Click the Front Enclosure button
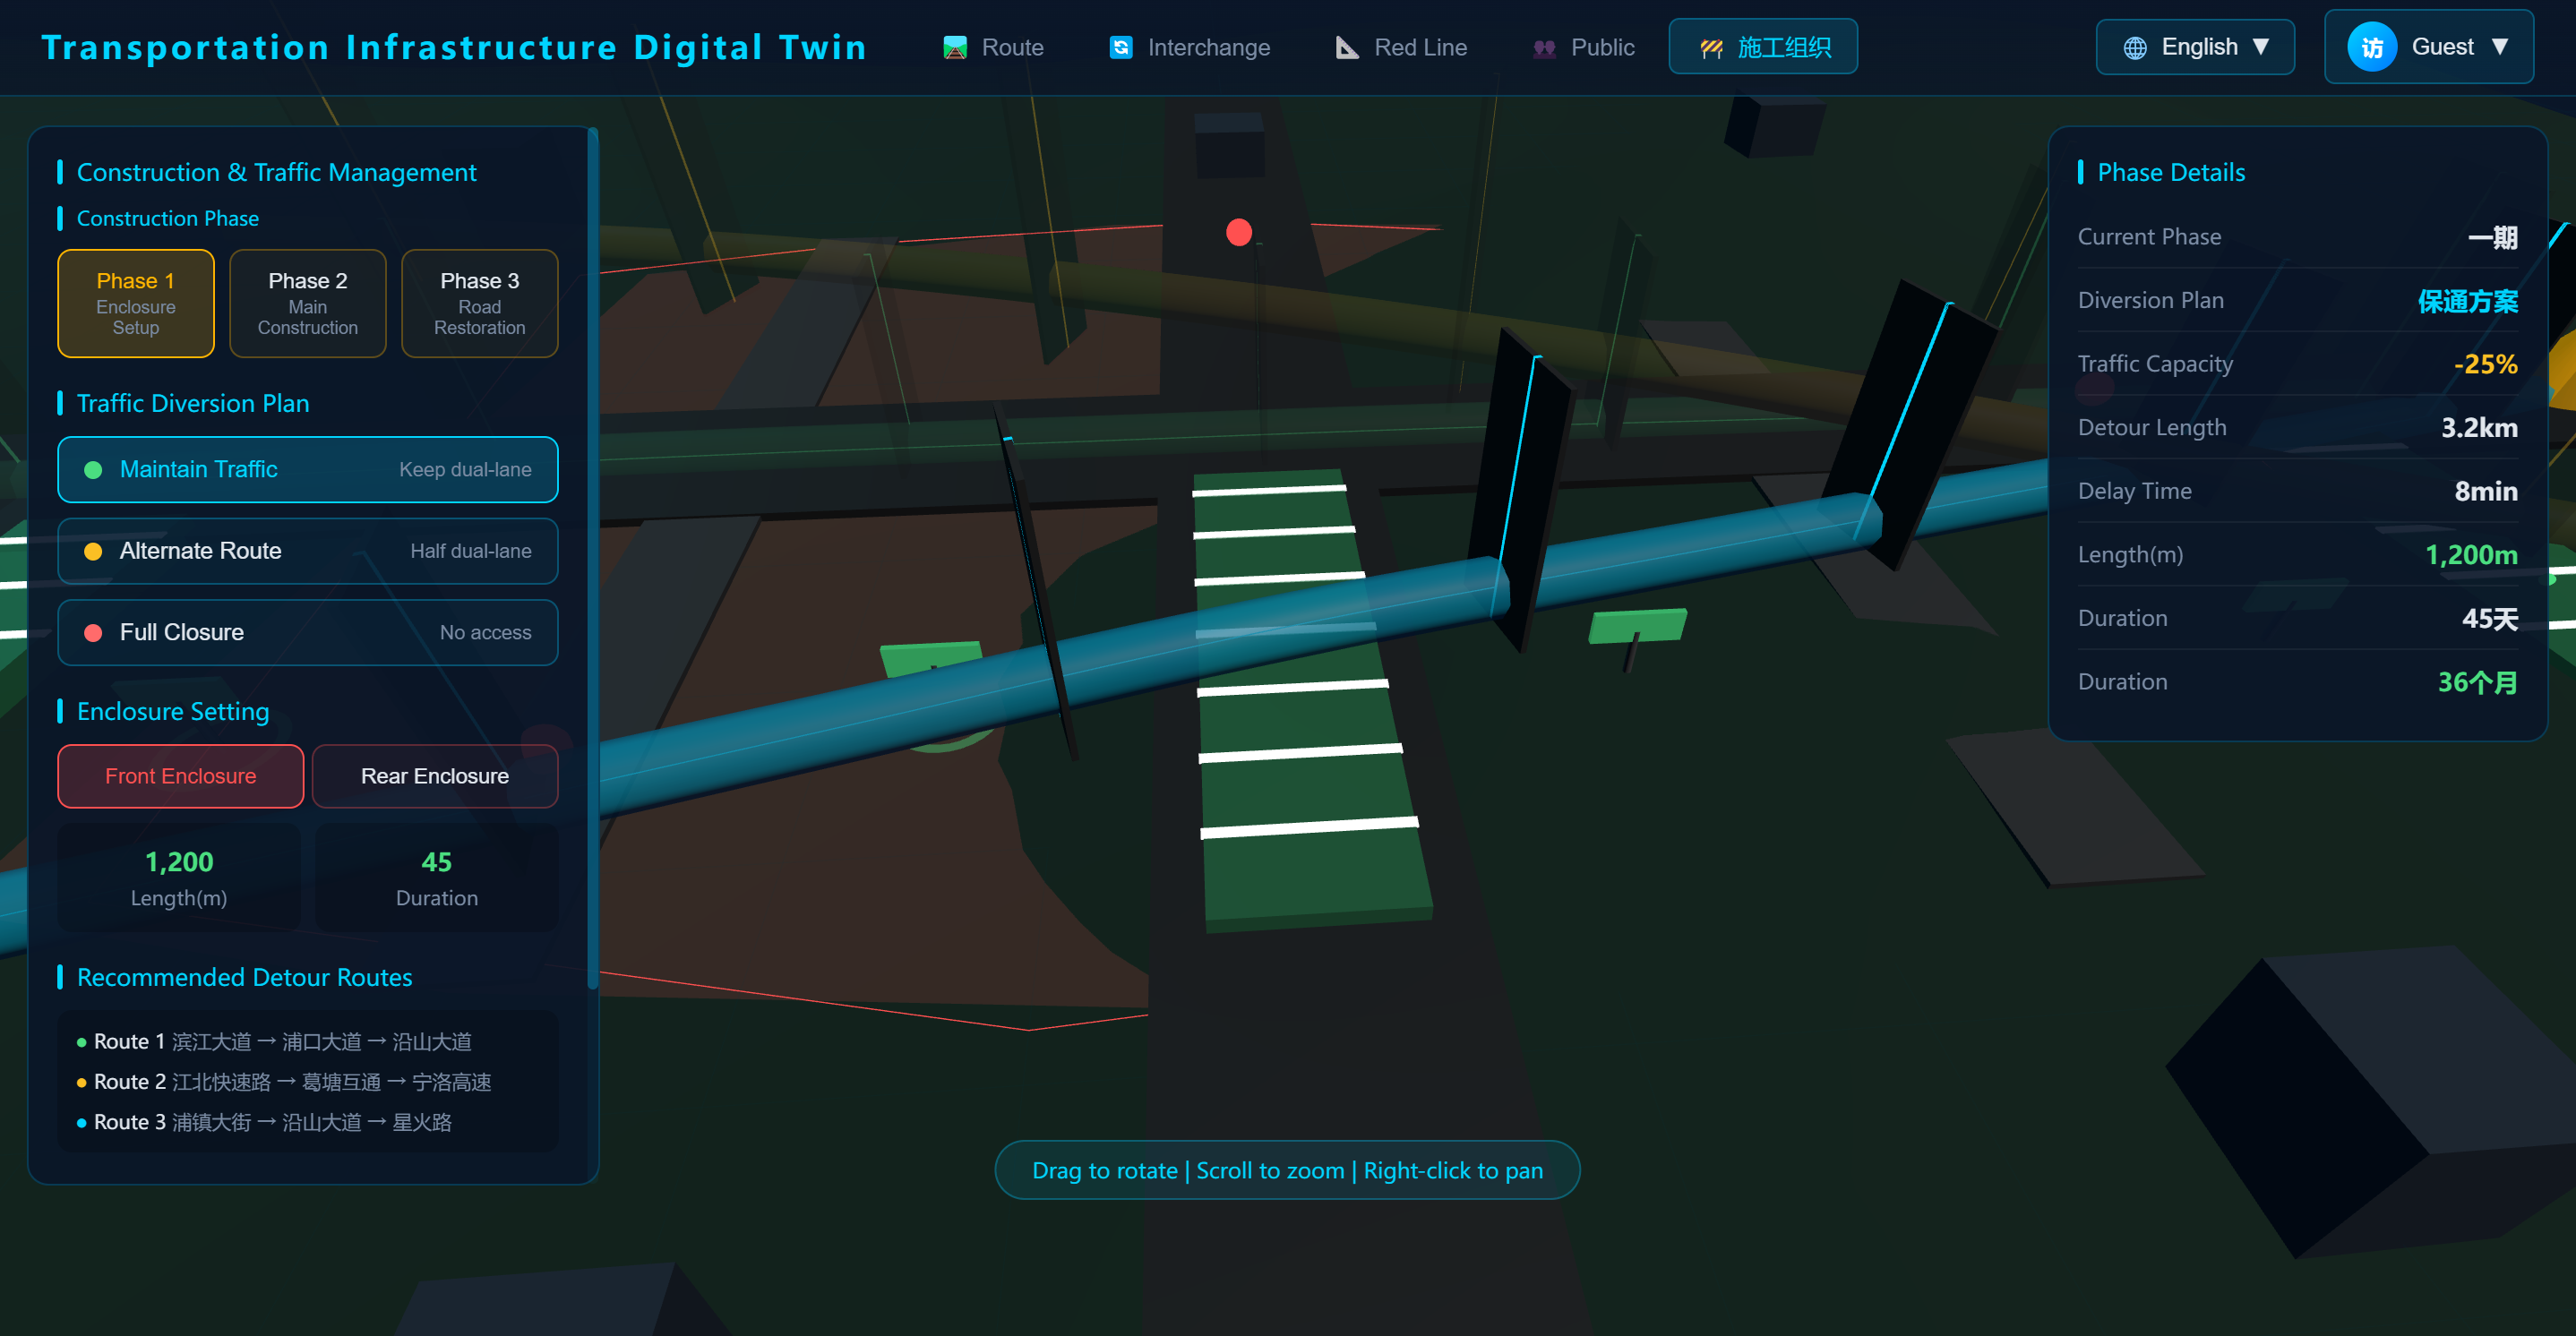2576x1336 pixels. click(x=180, y=776)
